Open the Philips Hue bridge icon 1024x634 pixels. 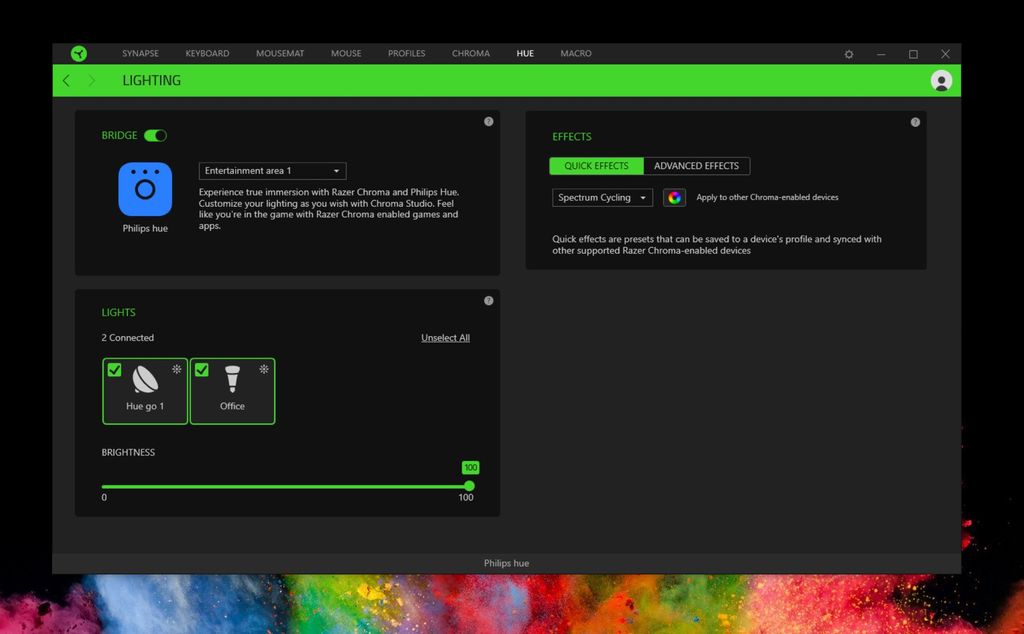tap(144, 192)
